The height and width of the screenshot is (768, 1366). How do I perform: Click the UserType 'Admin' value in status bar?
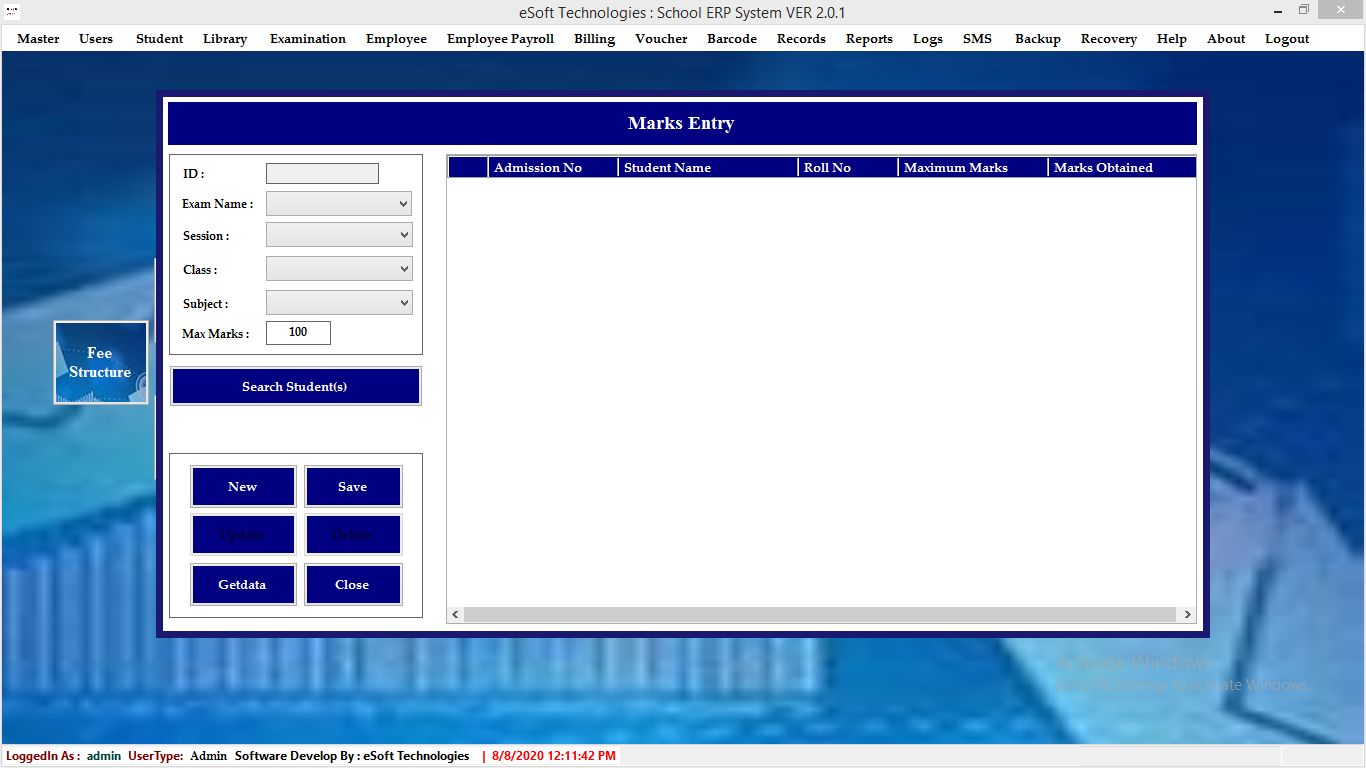point(209,756)
